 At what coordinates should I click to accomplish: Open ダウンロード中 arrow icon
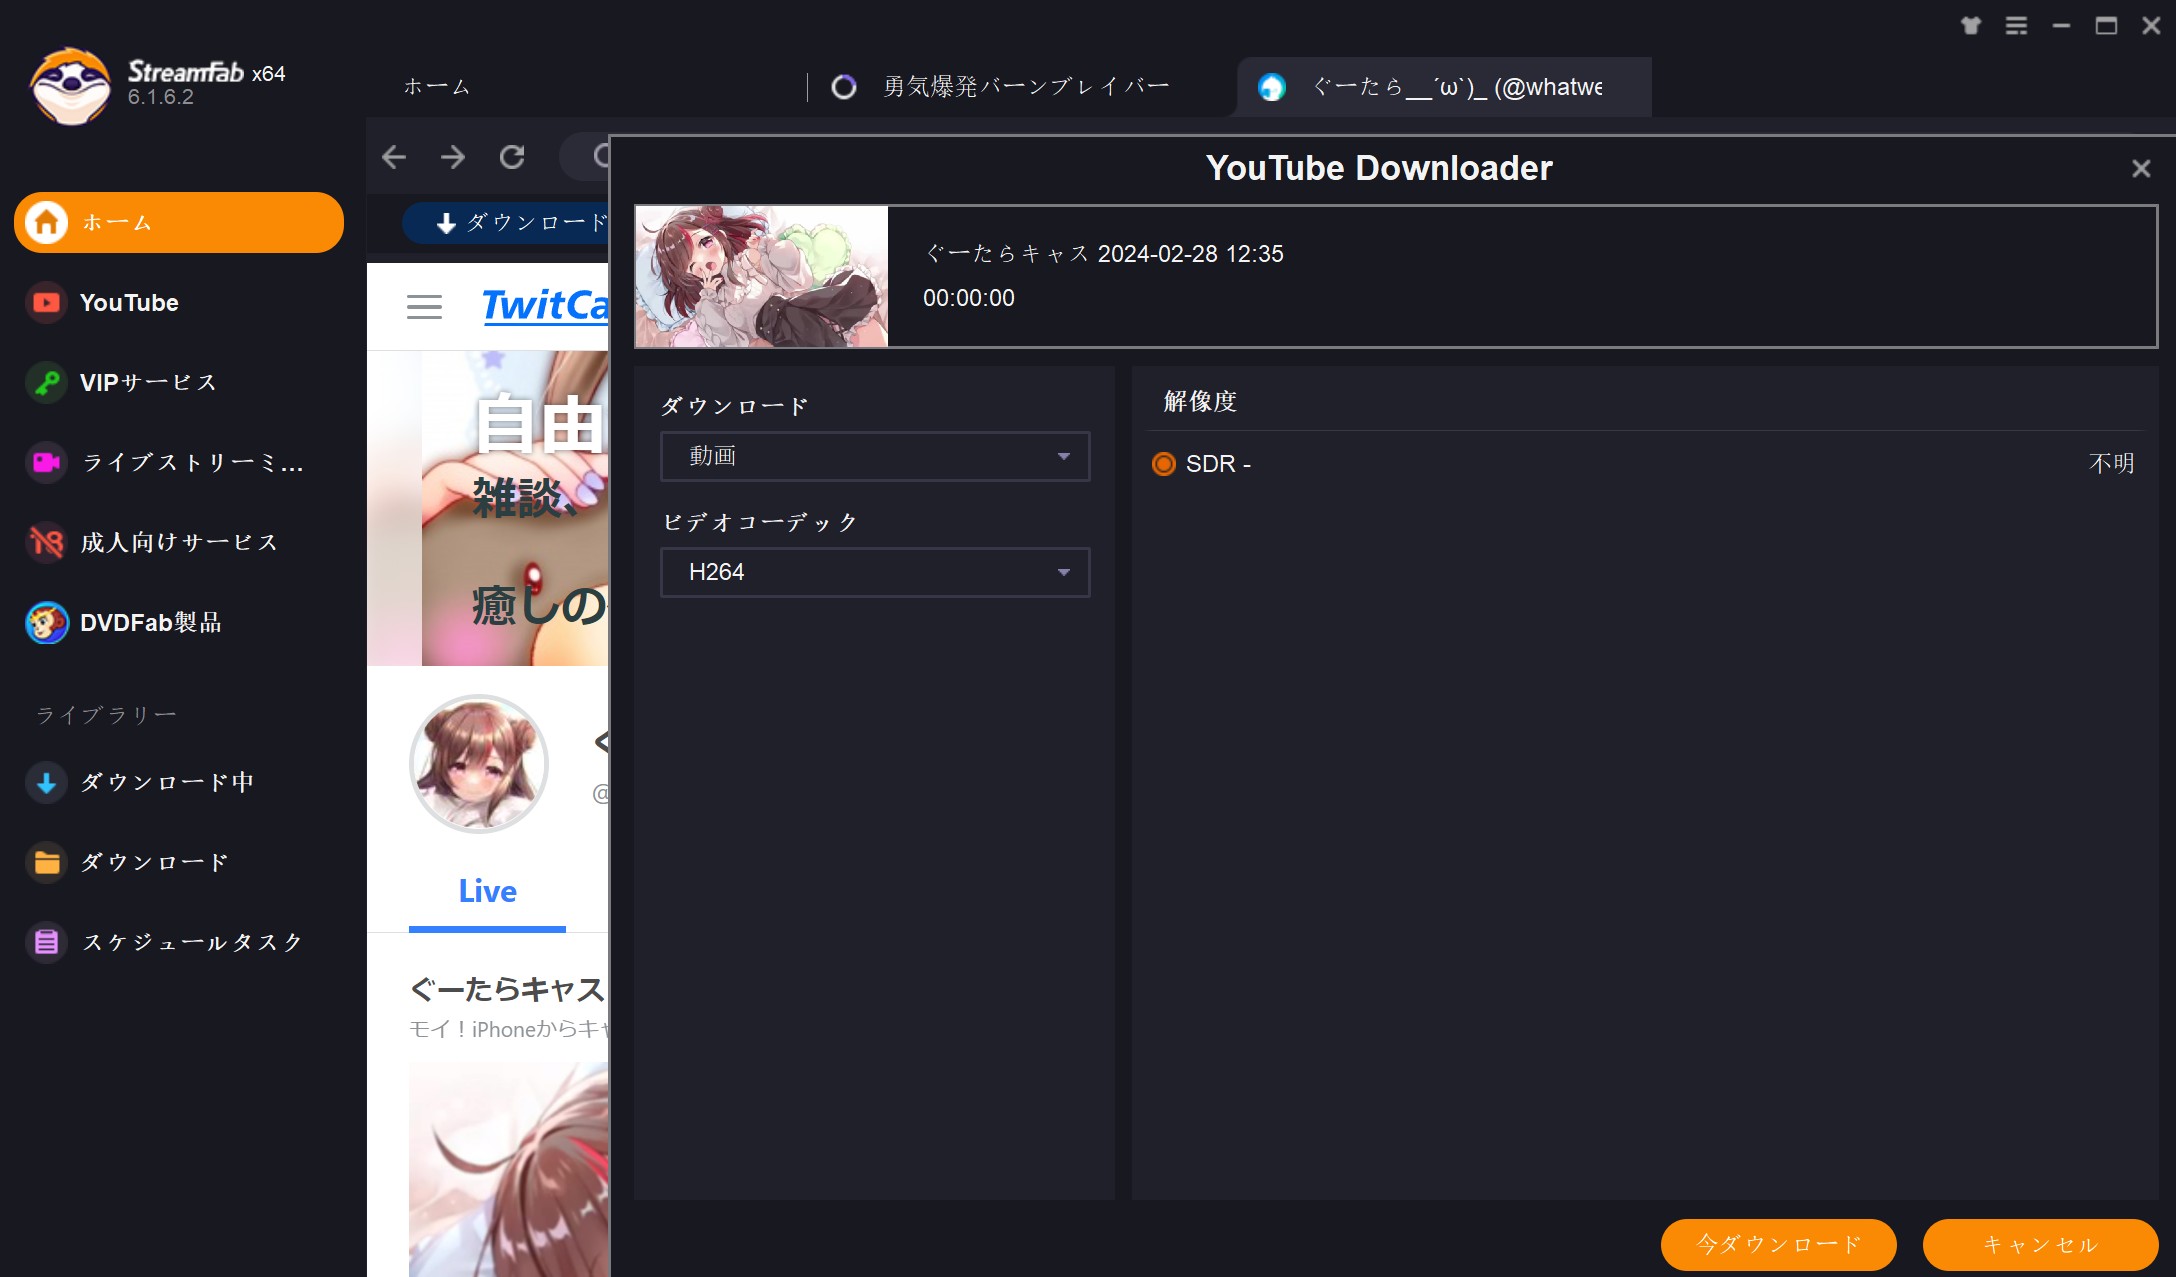[46, 782]
